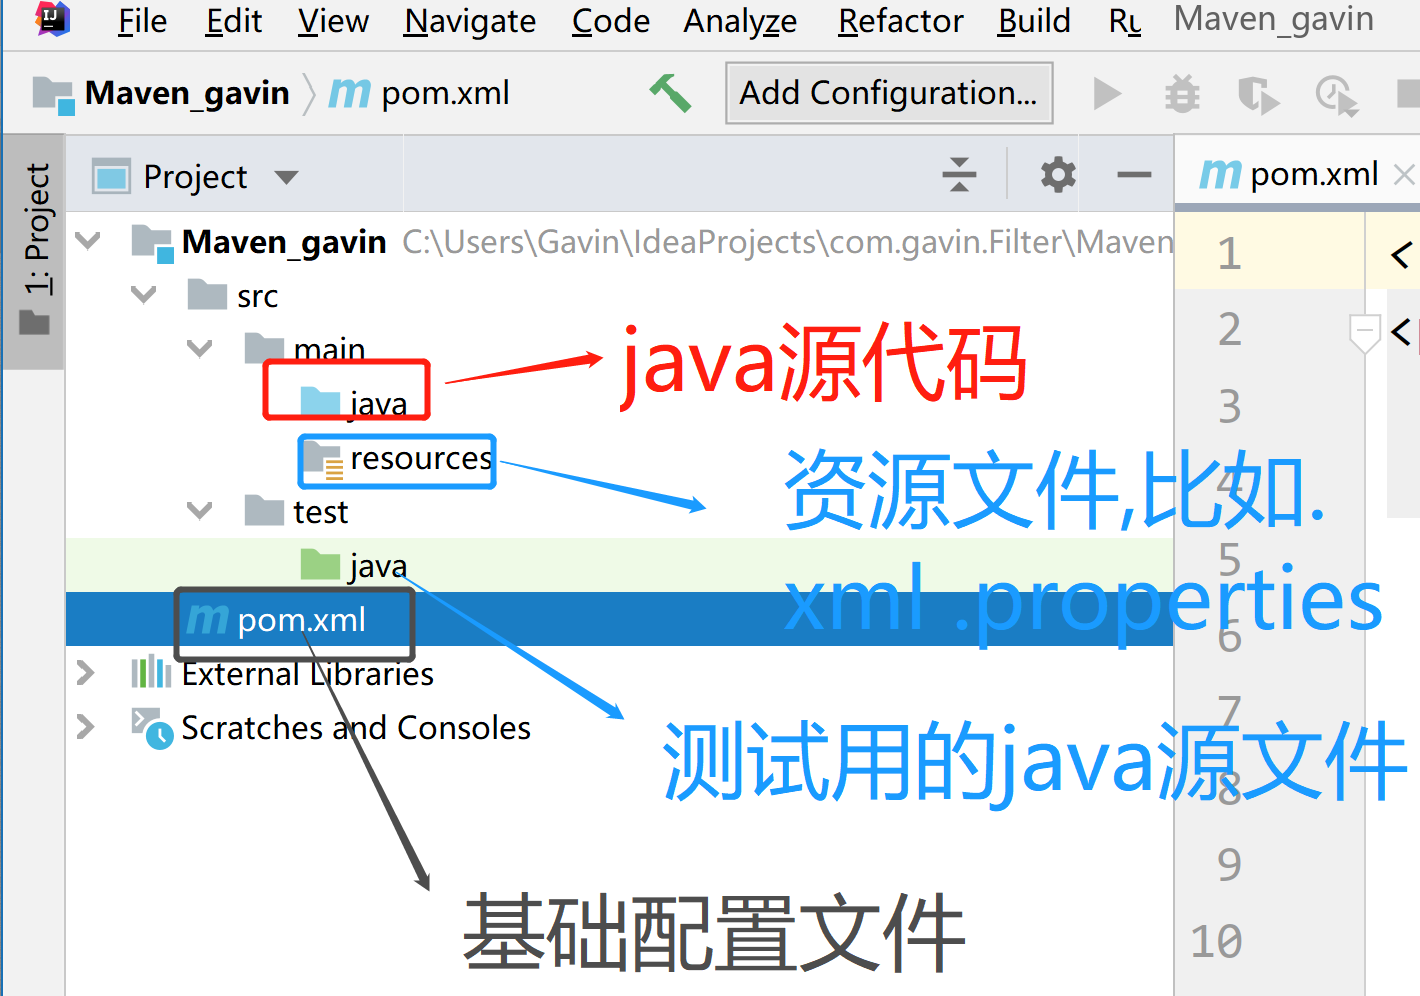This screenshot has width=1420, height=996.
Task: Select External Libraries item
Action: click(283, 674)
